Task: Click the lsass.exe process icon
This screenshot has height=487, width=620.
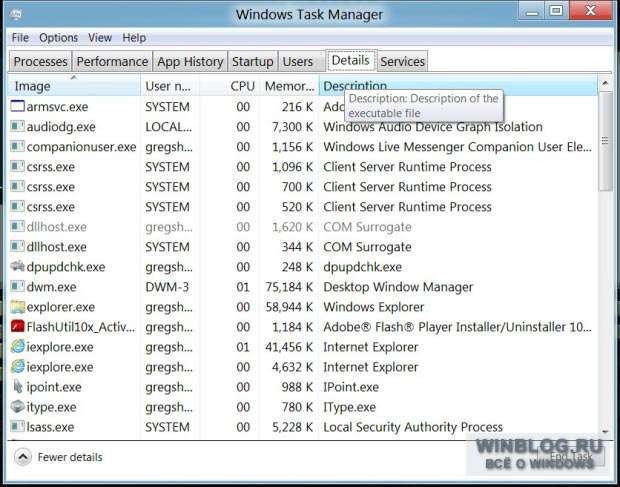Action: [17, 427]
